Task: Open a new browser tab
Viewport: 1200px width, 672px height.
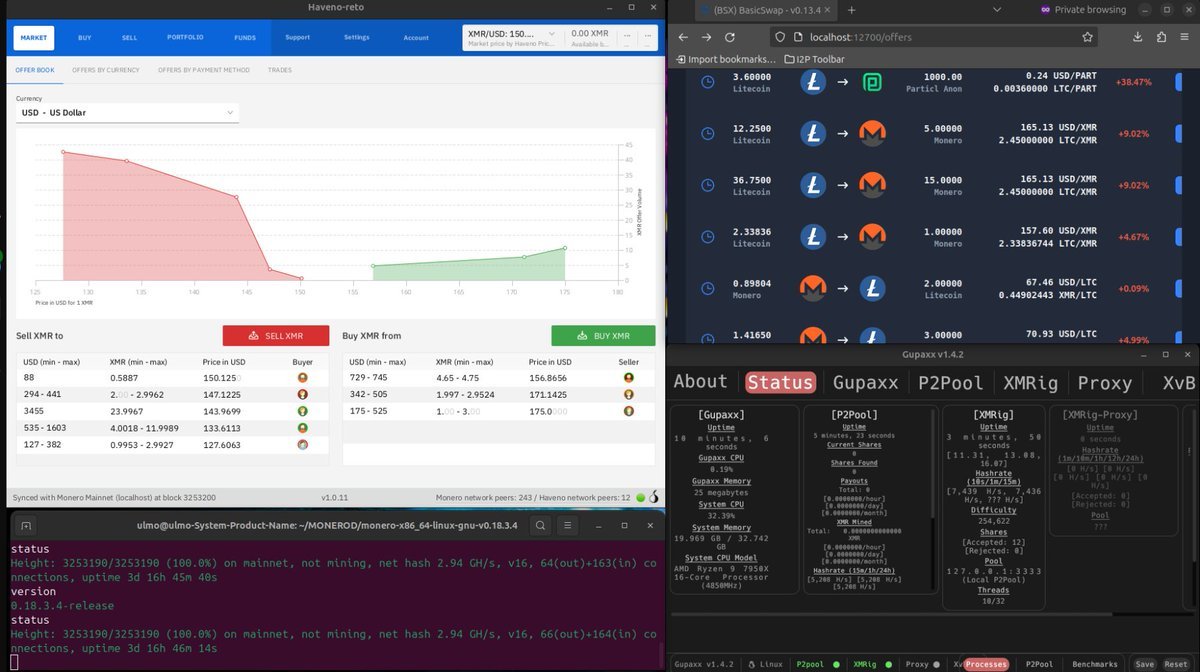Action: pyautogui.click(x=852, y=10)
